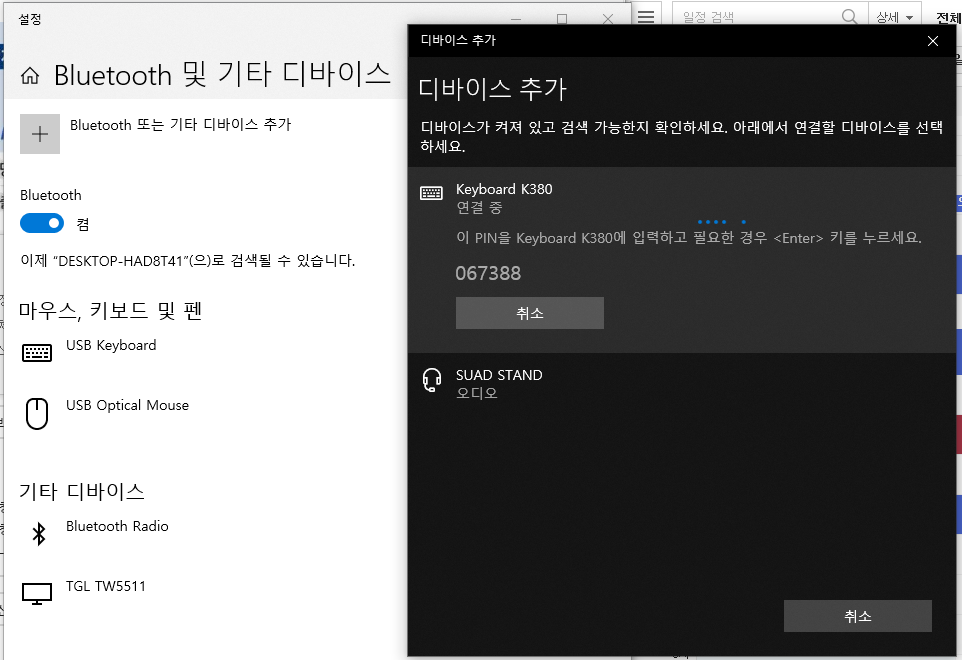The width and height of the screenshot is (962, 660).
Task: Click the SUAD STAND headset icon
Action: (432, 380)
